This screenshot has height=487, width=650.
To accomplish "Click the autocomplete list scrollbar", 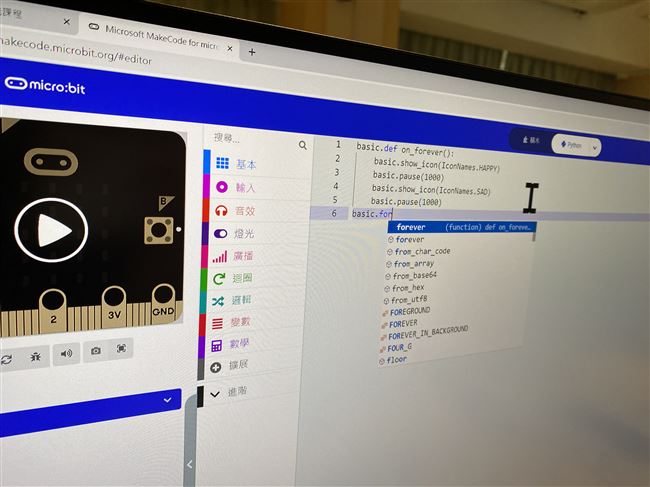I will coord(534,237).
